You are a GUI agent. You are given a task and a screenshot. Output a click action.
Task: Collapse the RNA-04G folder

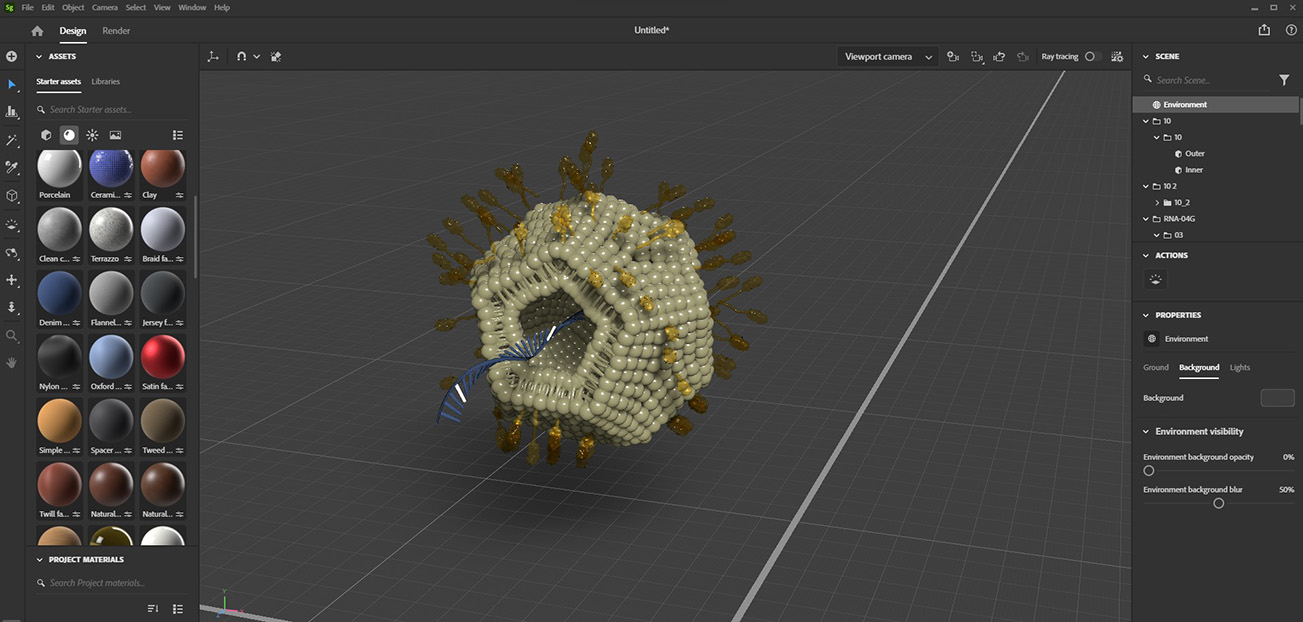(x=1147, y=219)
